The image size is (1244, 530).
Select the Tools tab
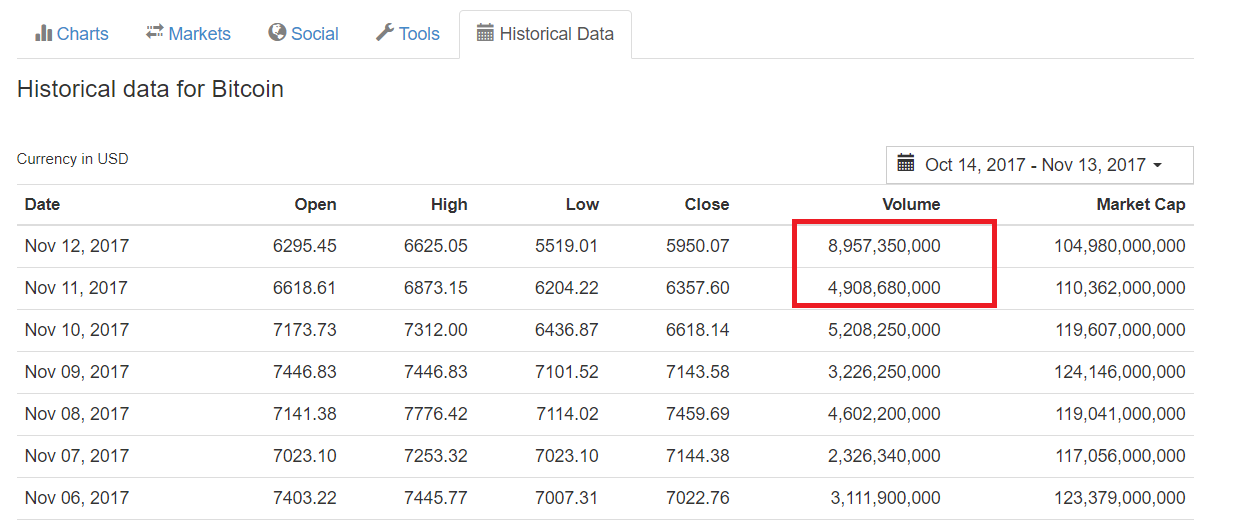click(408, 34)
